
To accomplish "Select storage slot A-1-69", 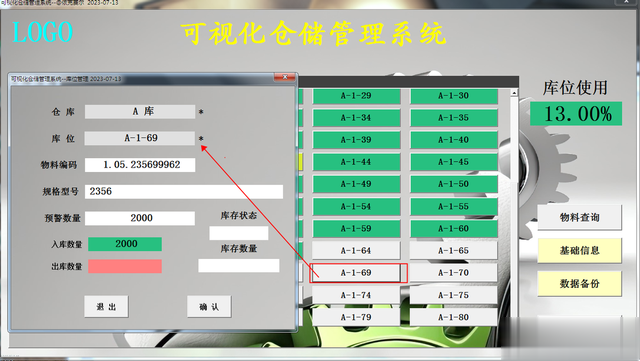I will coord(356,273).
